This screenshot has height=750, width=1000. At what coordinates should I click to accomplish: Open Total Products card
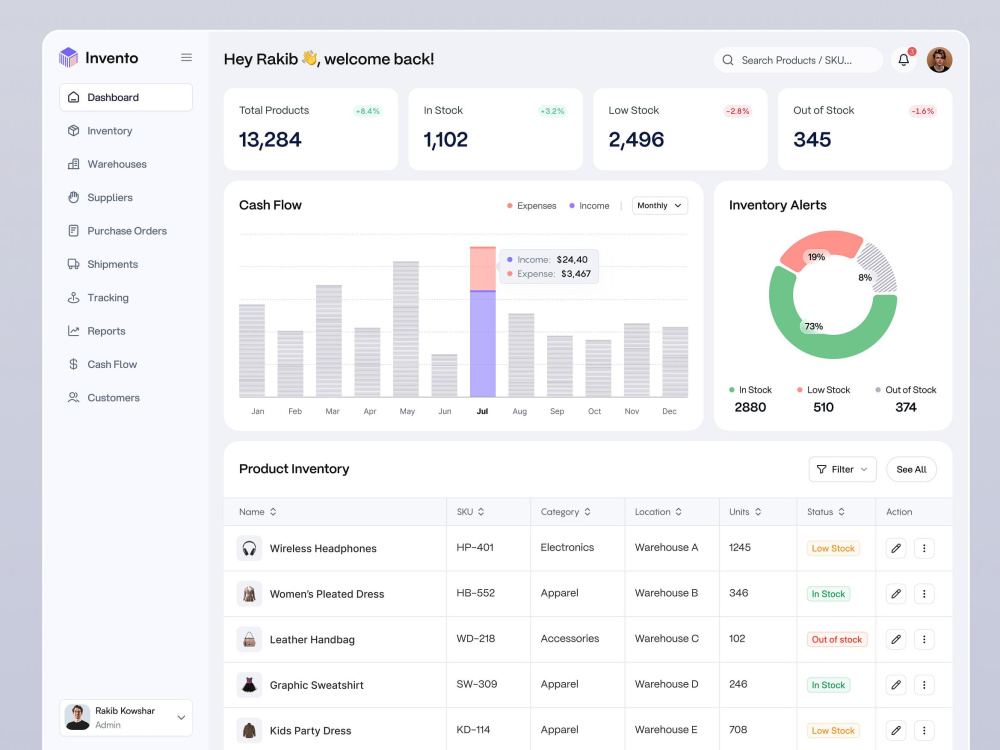311,129
